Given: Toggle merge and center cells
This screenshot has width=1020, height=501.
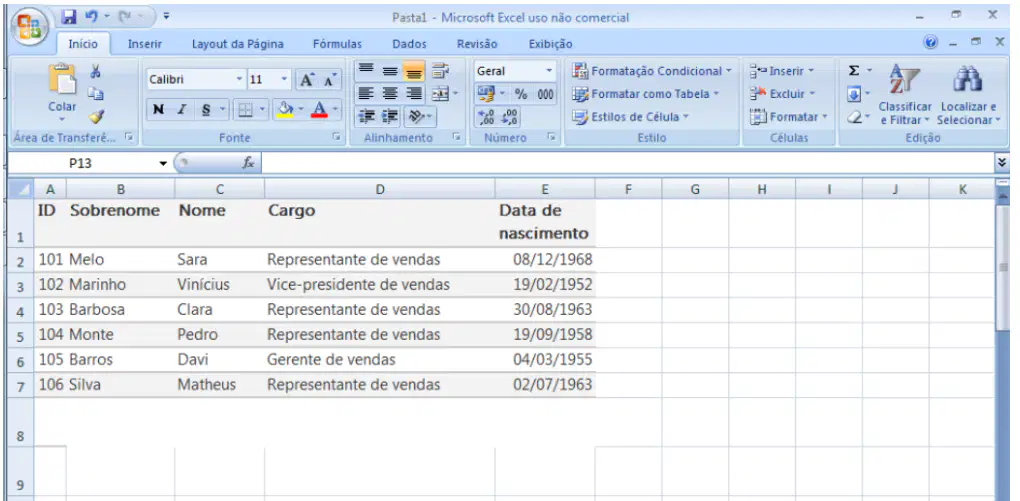Looking at the screenshot, I should click(440, 94).
